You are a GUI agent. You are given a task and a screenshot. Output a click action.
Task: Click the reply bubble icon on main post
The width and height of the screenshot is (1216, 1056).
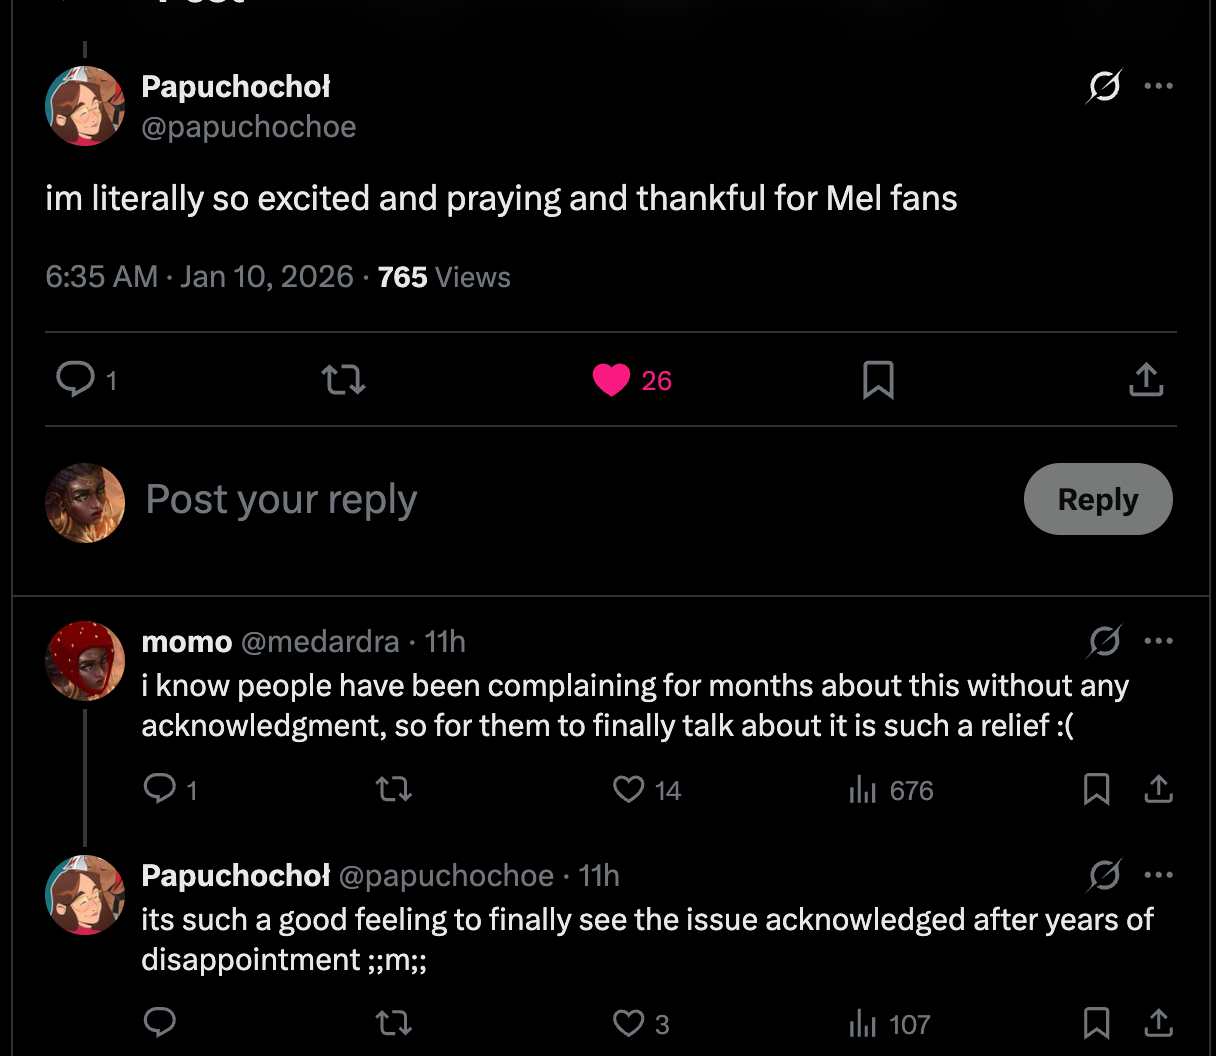coord(75,380)
